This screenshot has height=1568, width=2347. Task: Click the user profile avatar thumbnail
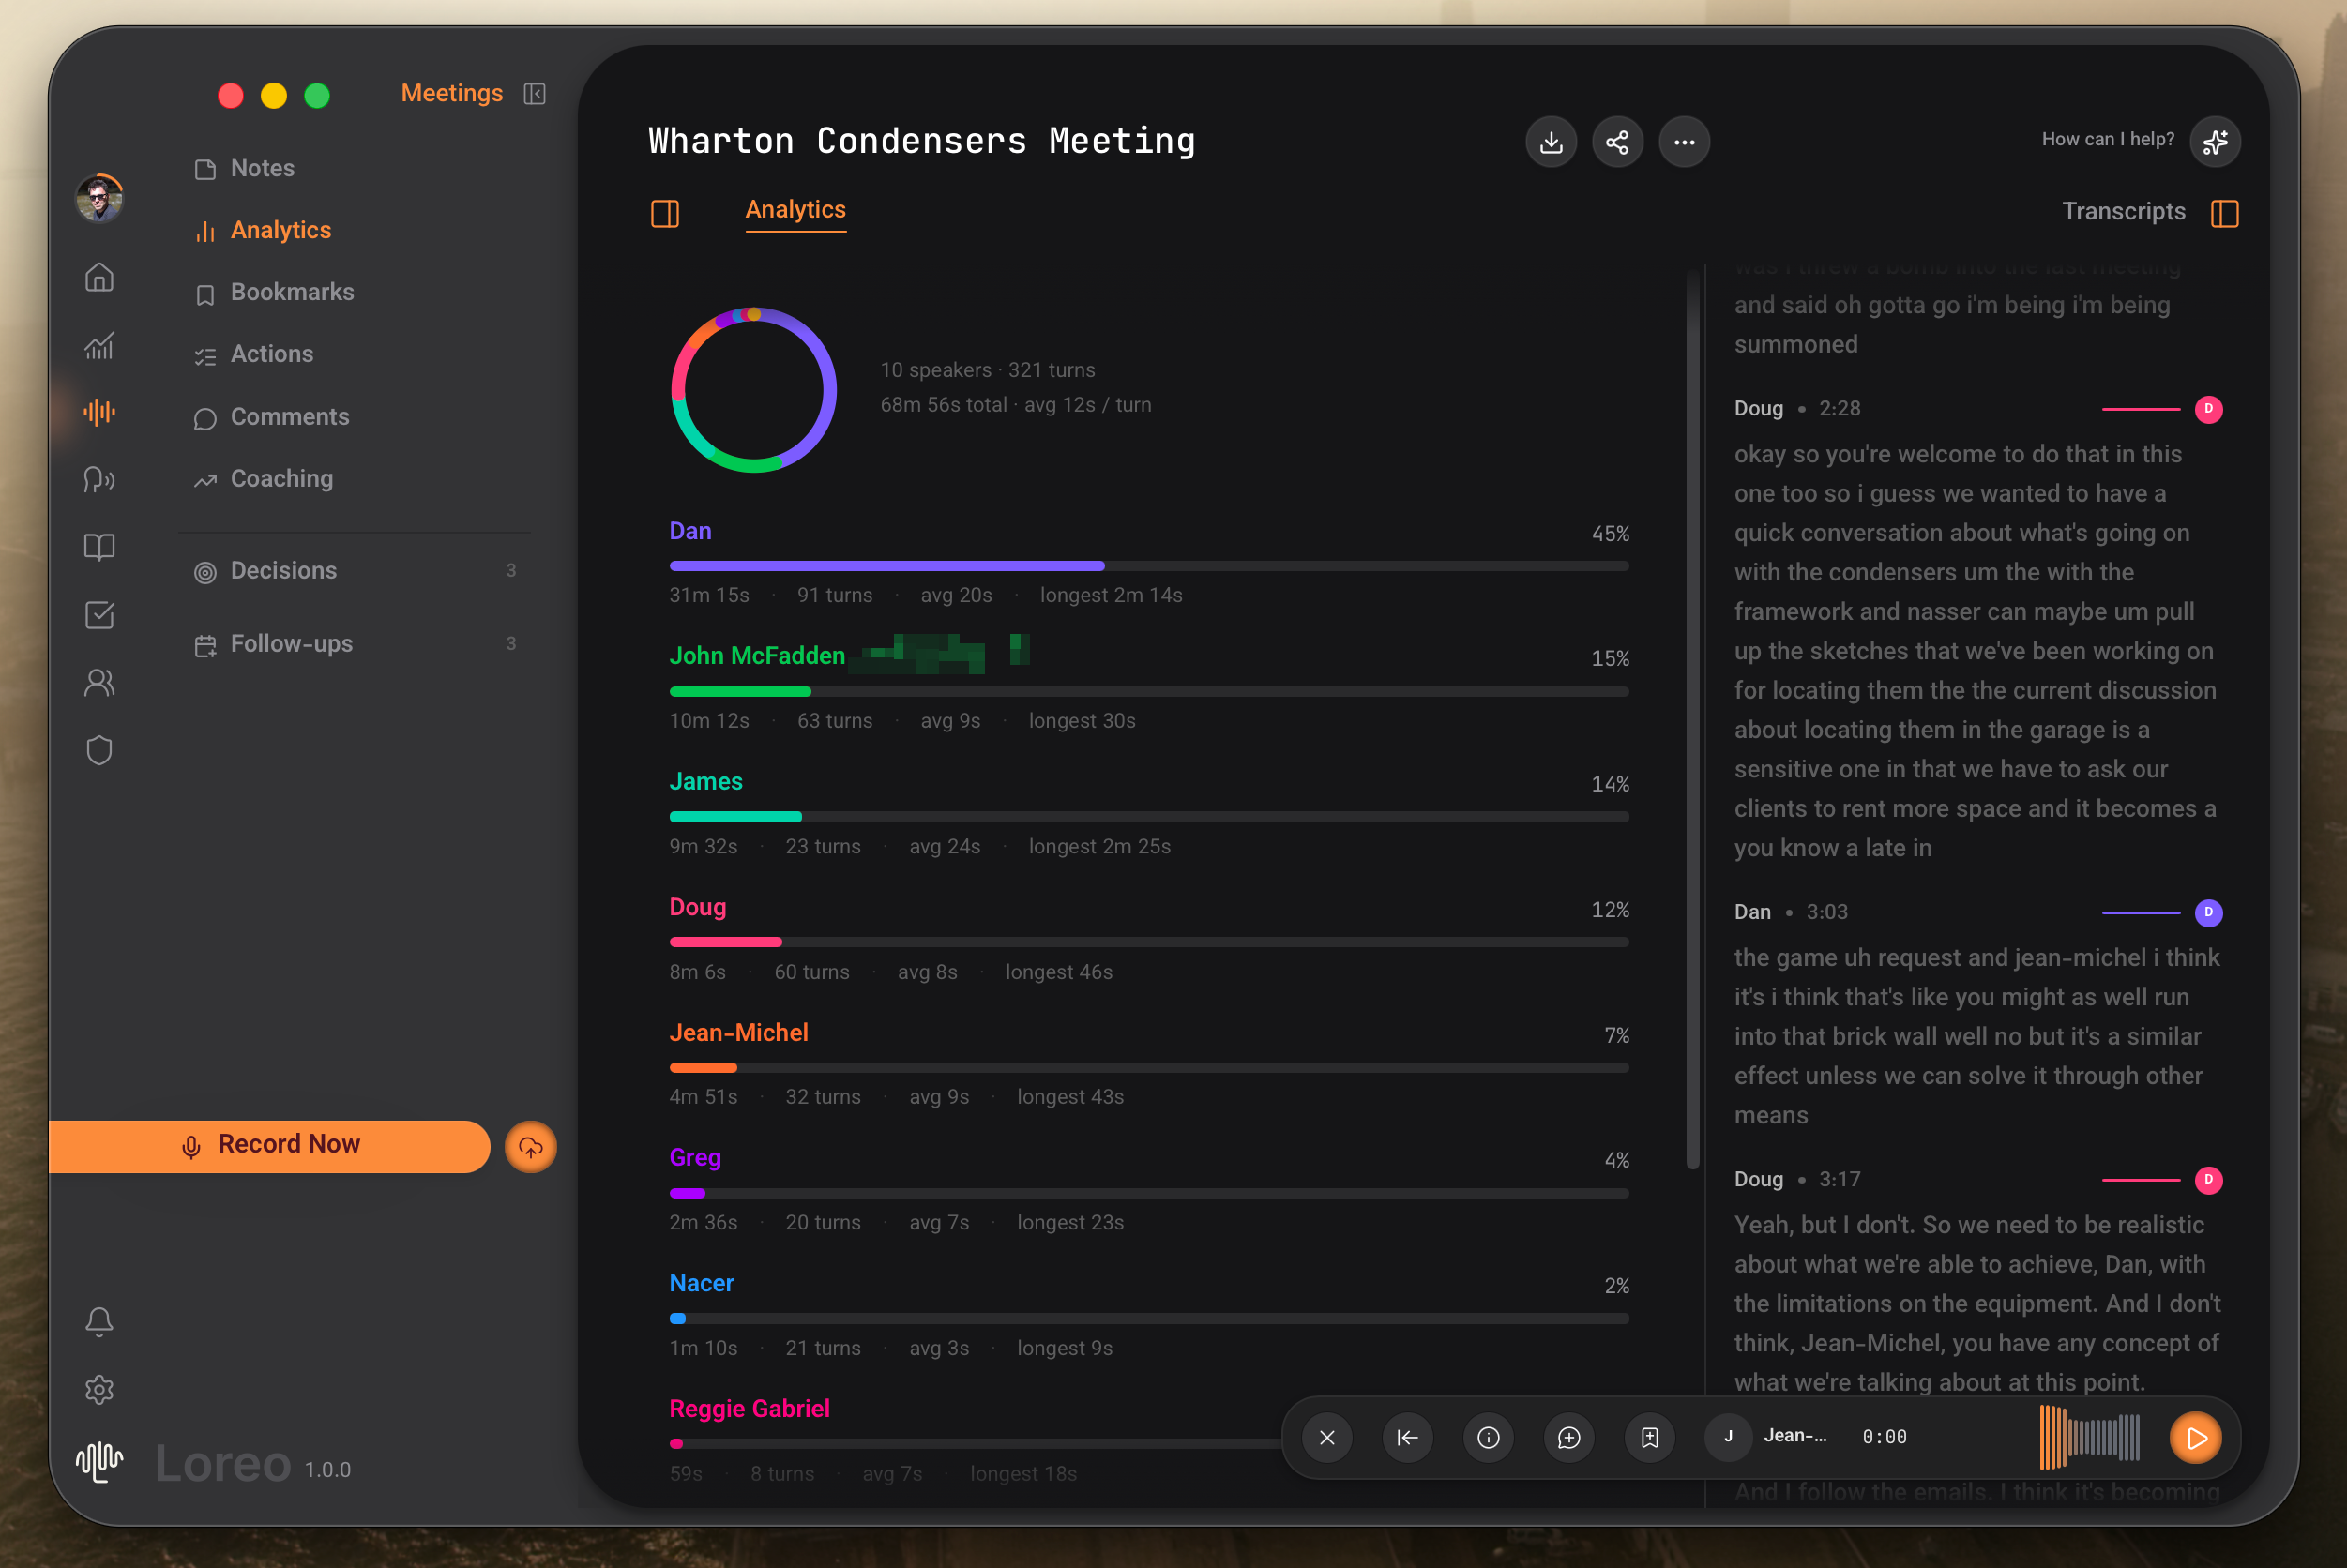(99, 198)
